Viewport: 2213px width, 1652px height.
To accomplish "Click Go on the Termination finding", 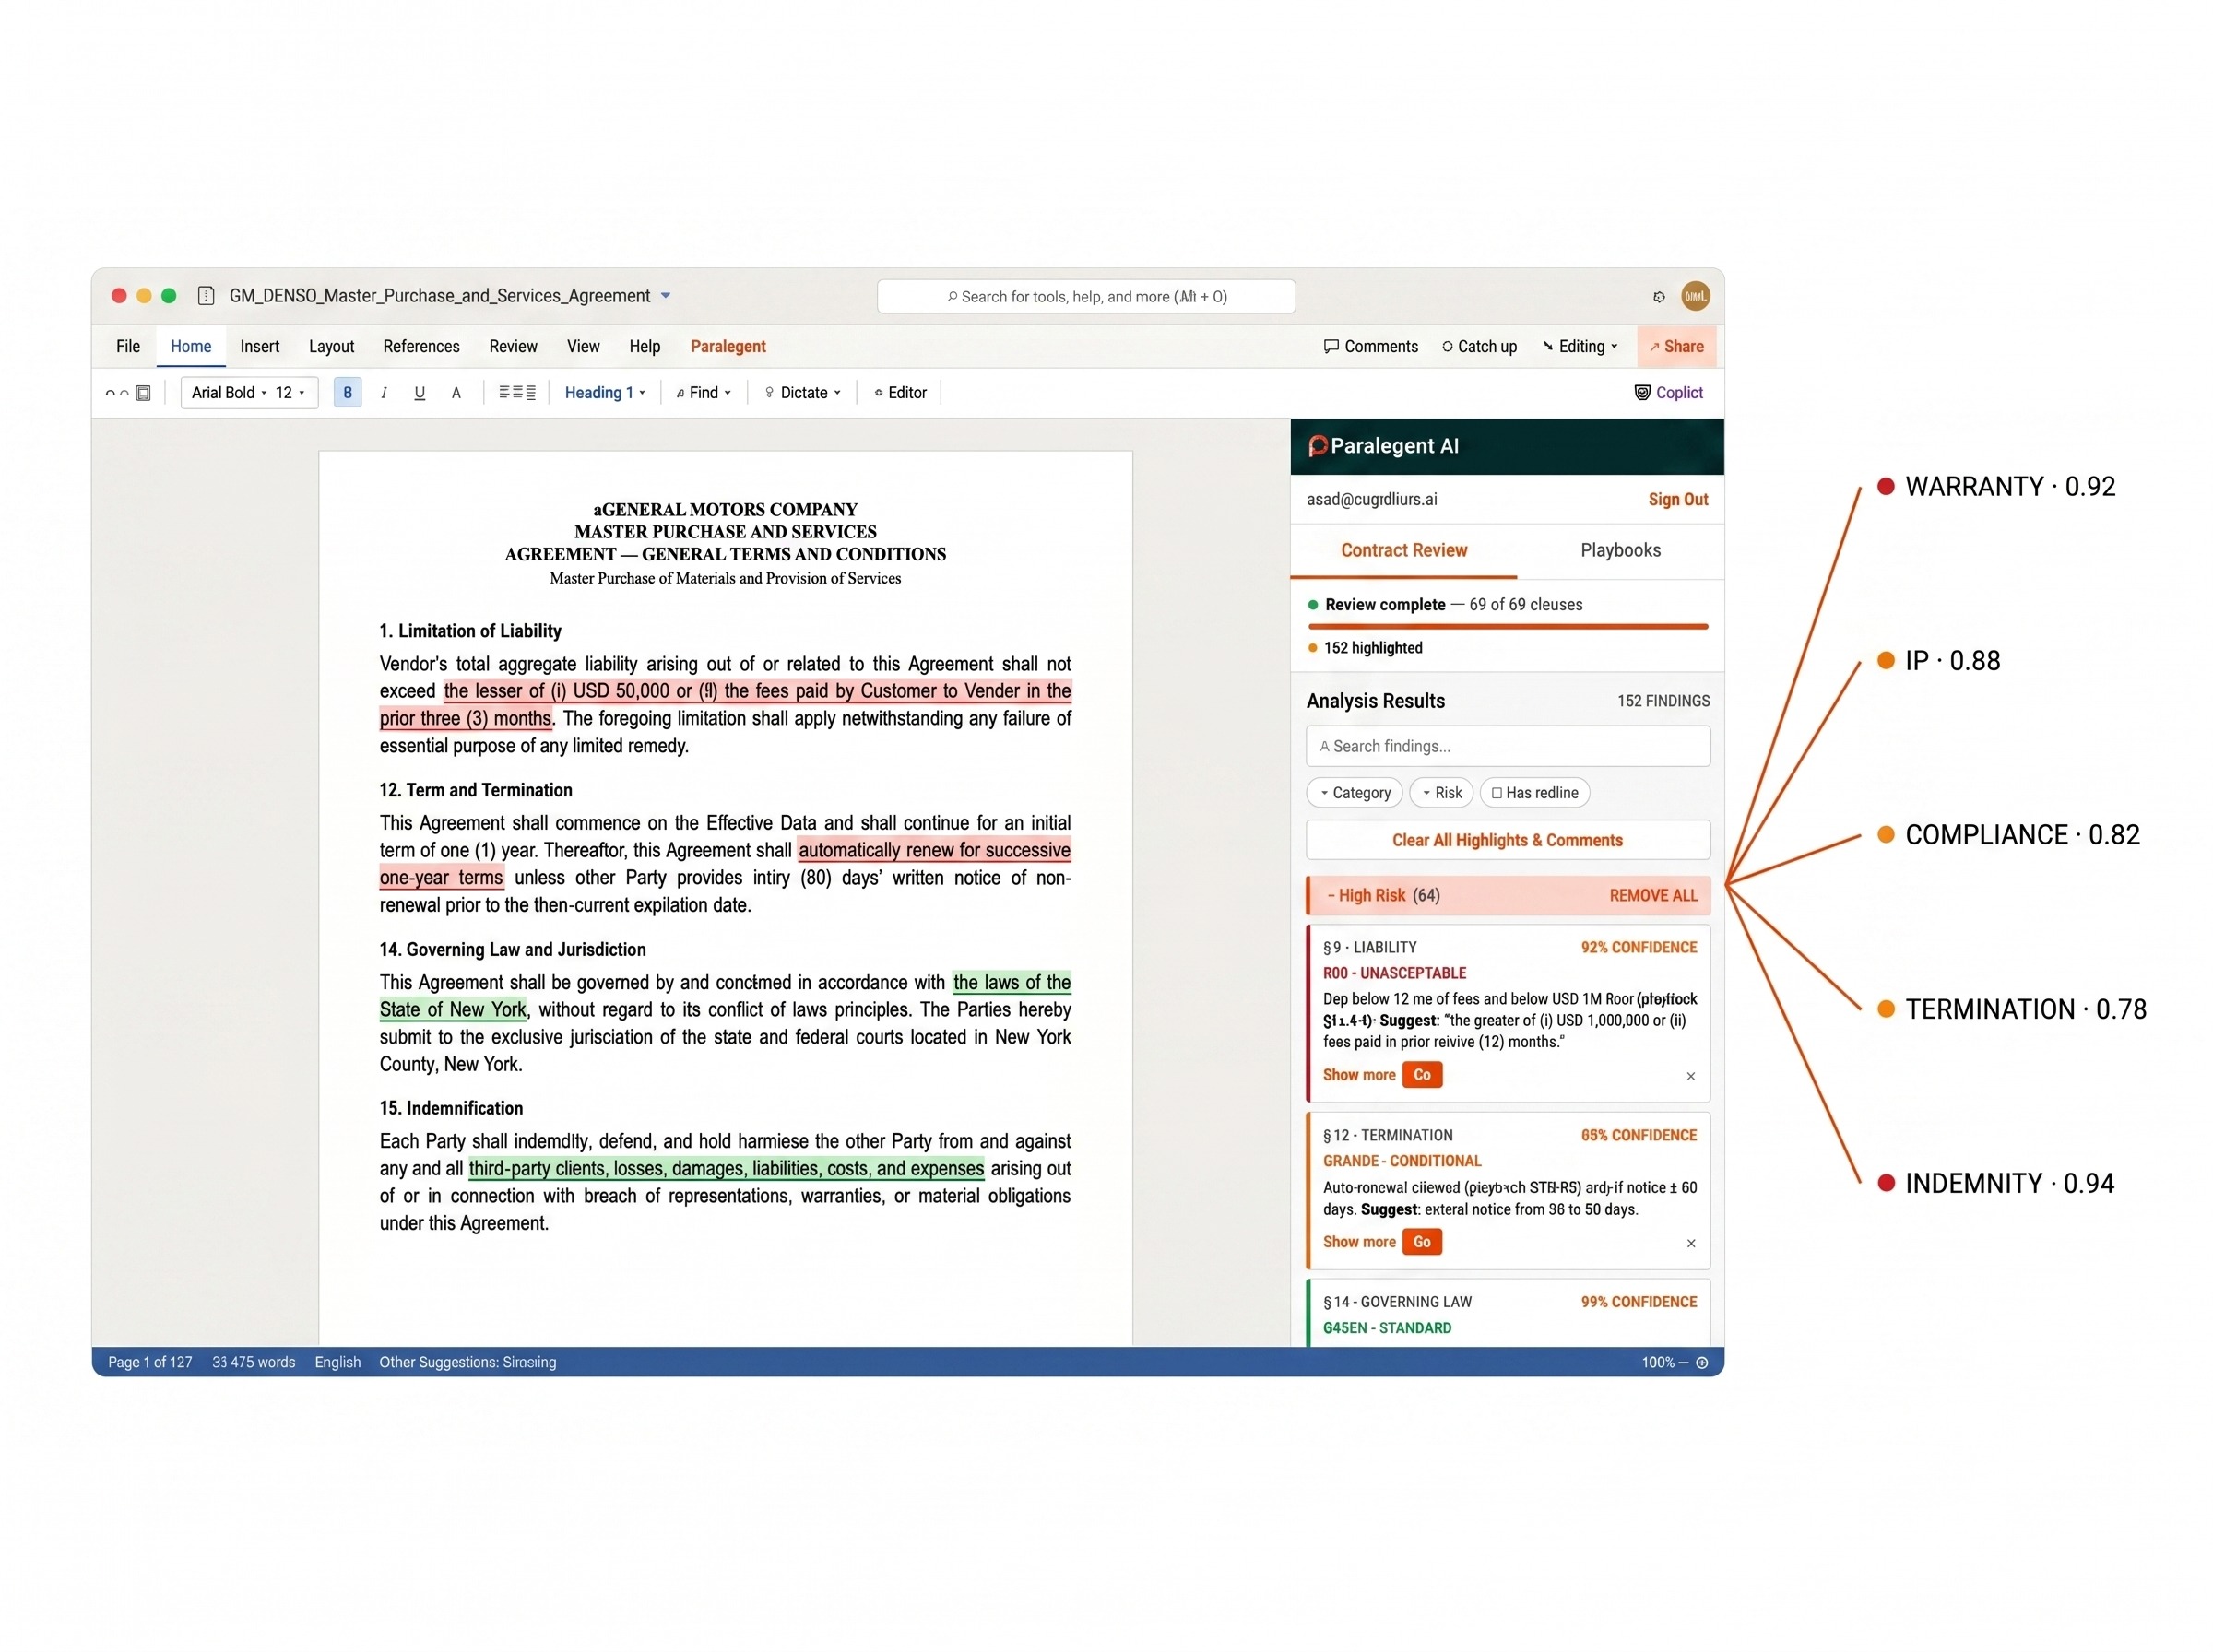I will coord(1421,1242).
